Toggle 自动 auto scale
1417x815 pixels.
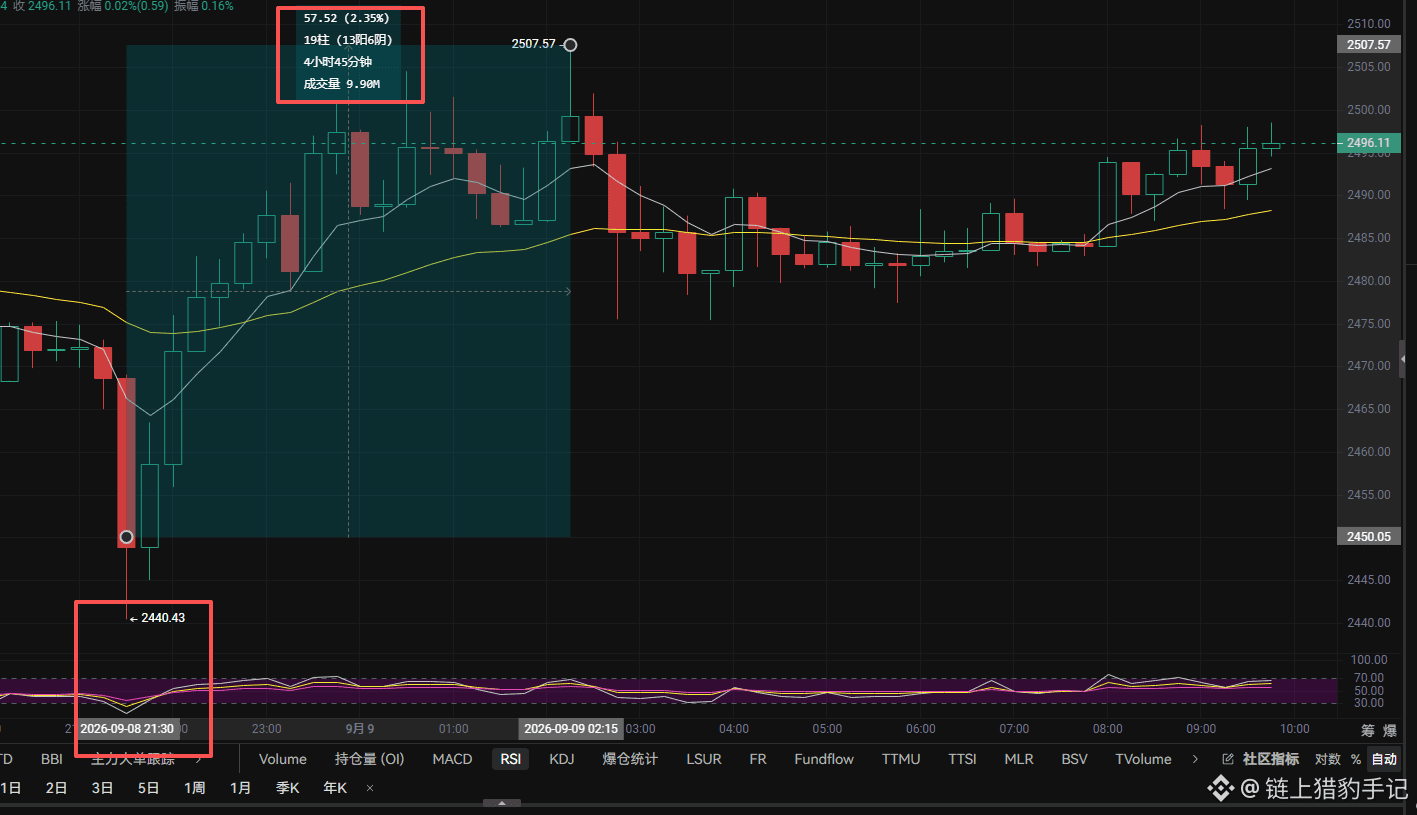[1384, 759]
